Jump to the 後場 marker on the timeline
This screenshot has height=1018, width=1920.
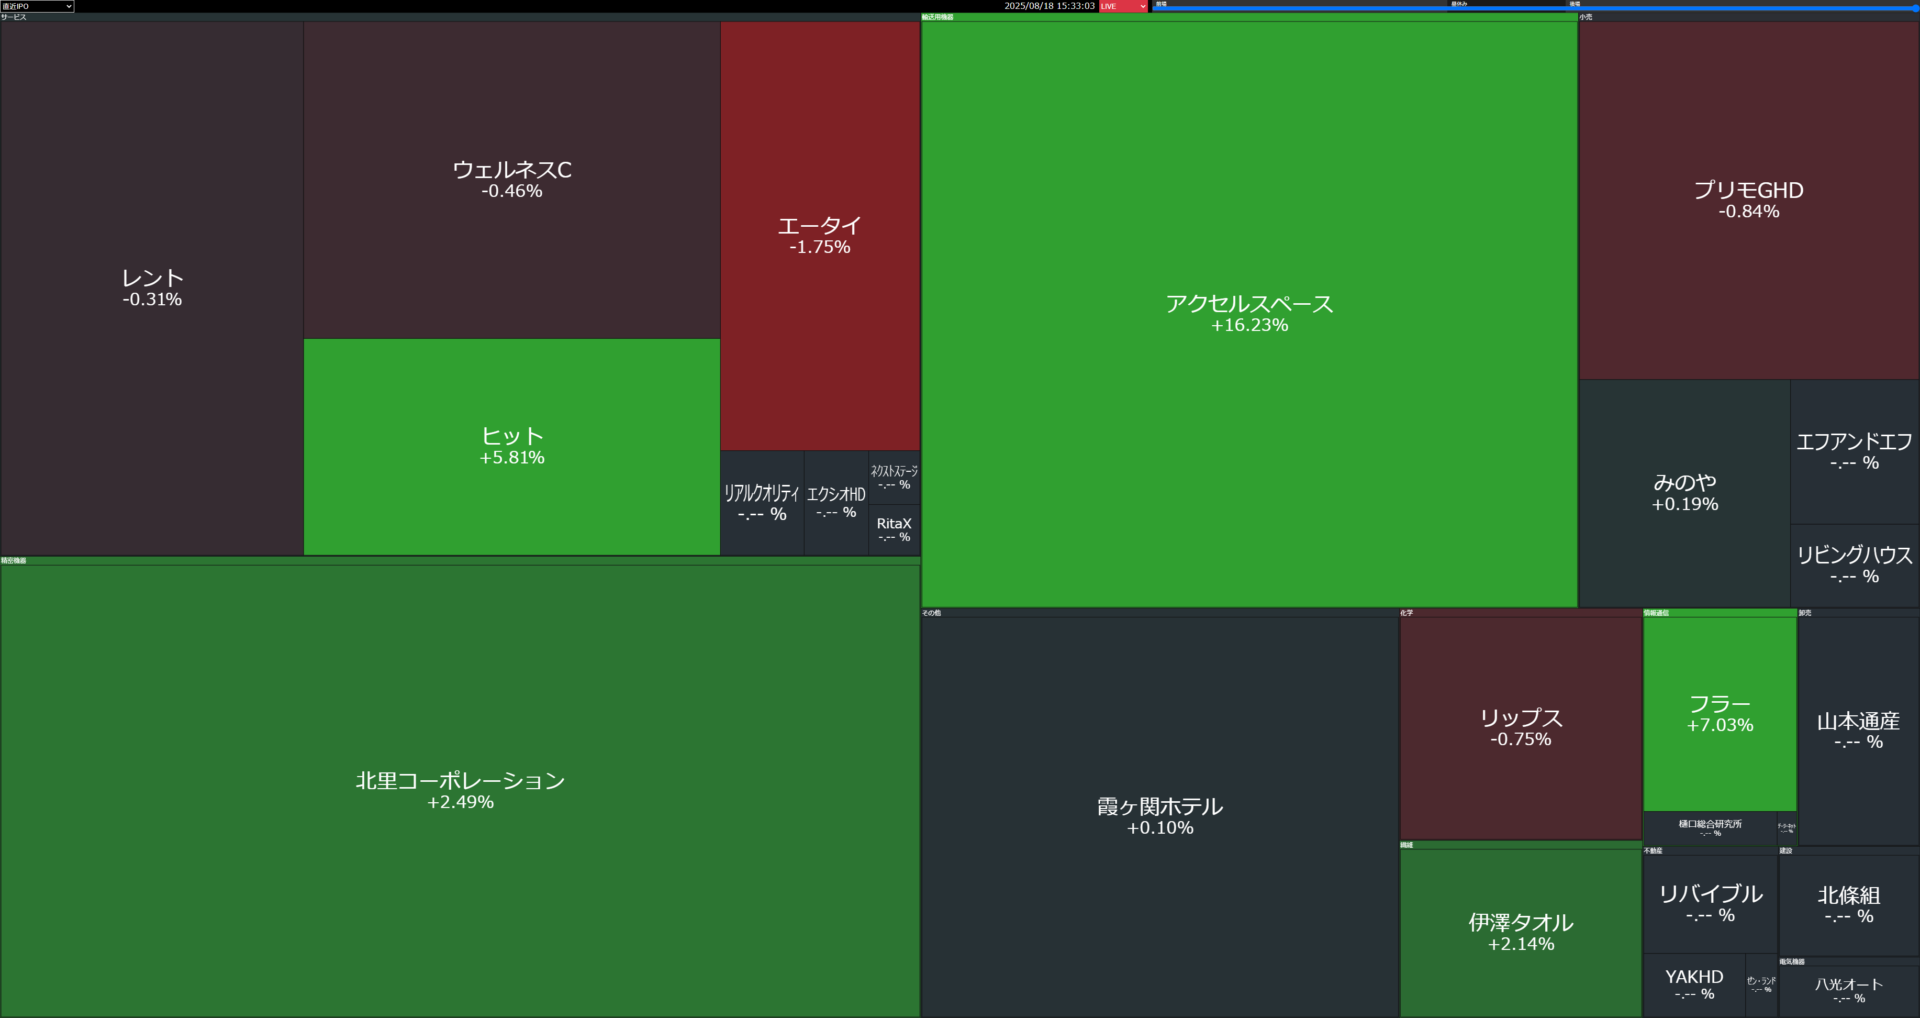coord(1575,3)
